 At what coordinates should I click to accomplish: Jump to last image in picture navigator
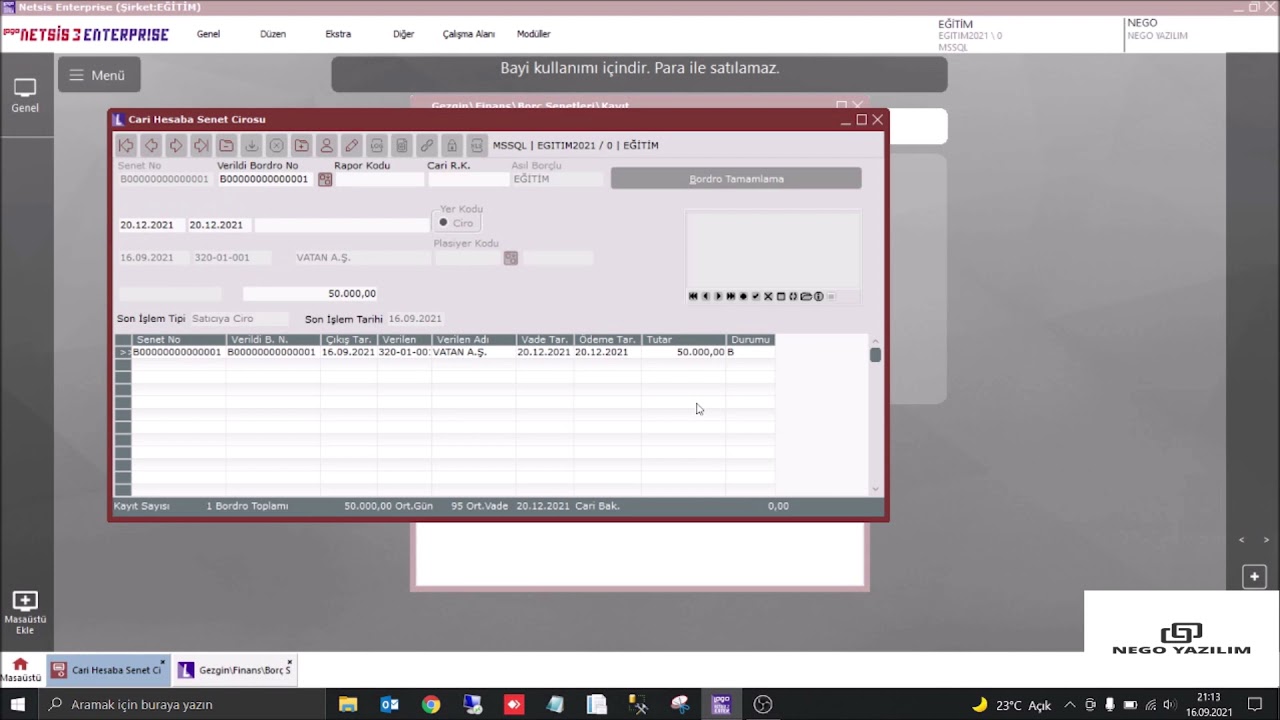731,296
